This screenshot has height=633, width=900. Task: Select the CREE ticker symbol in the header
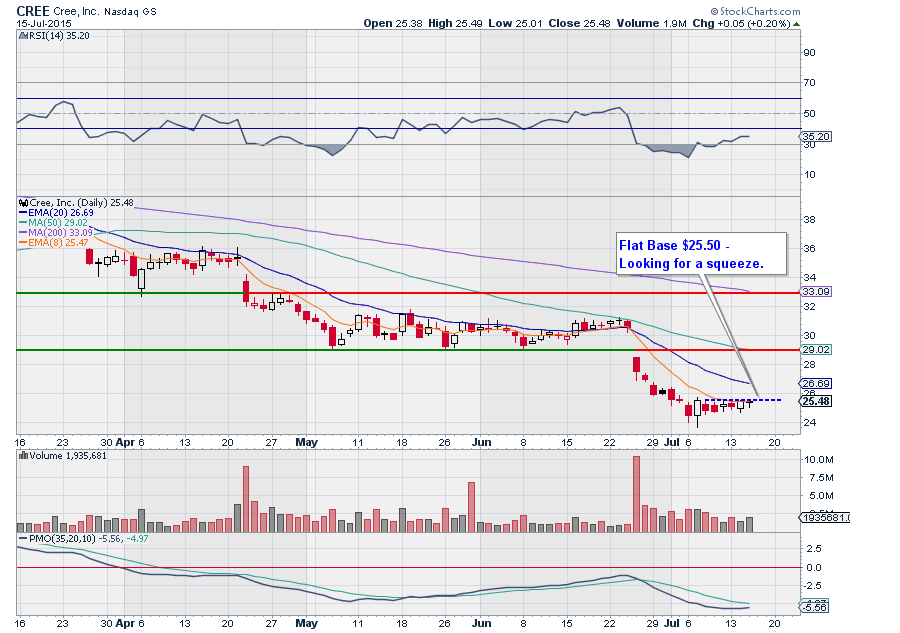click(x=33, y=11)
